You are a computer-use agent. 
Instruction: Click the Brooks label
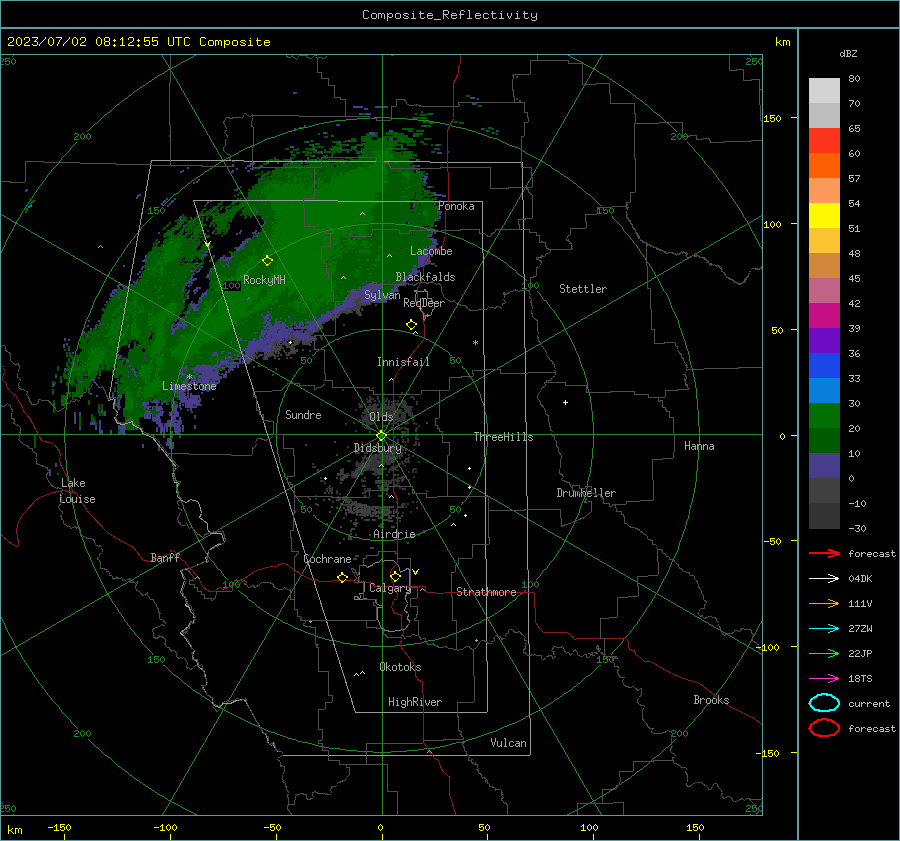click(x=711, y=700)
